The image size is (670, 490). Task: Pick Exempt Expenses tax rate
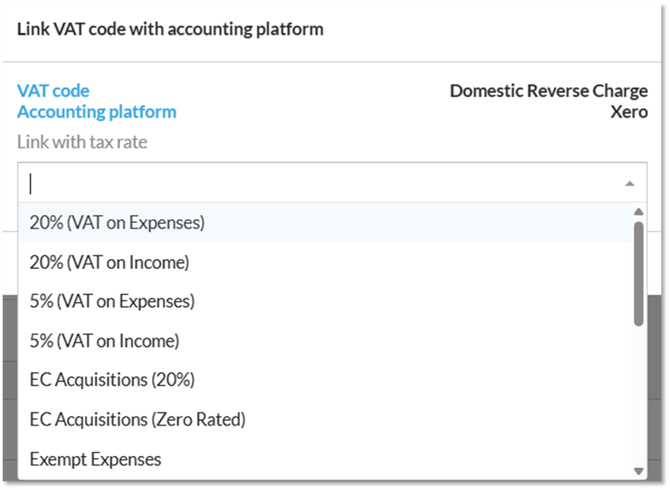tap(96, 459)
